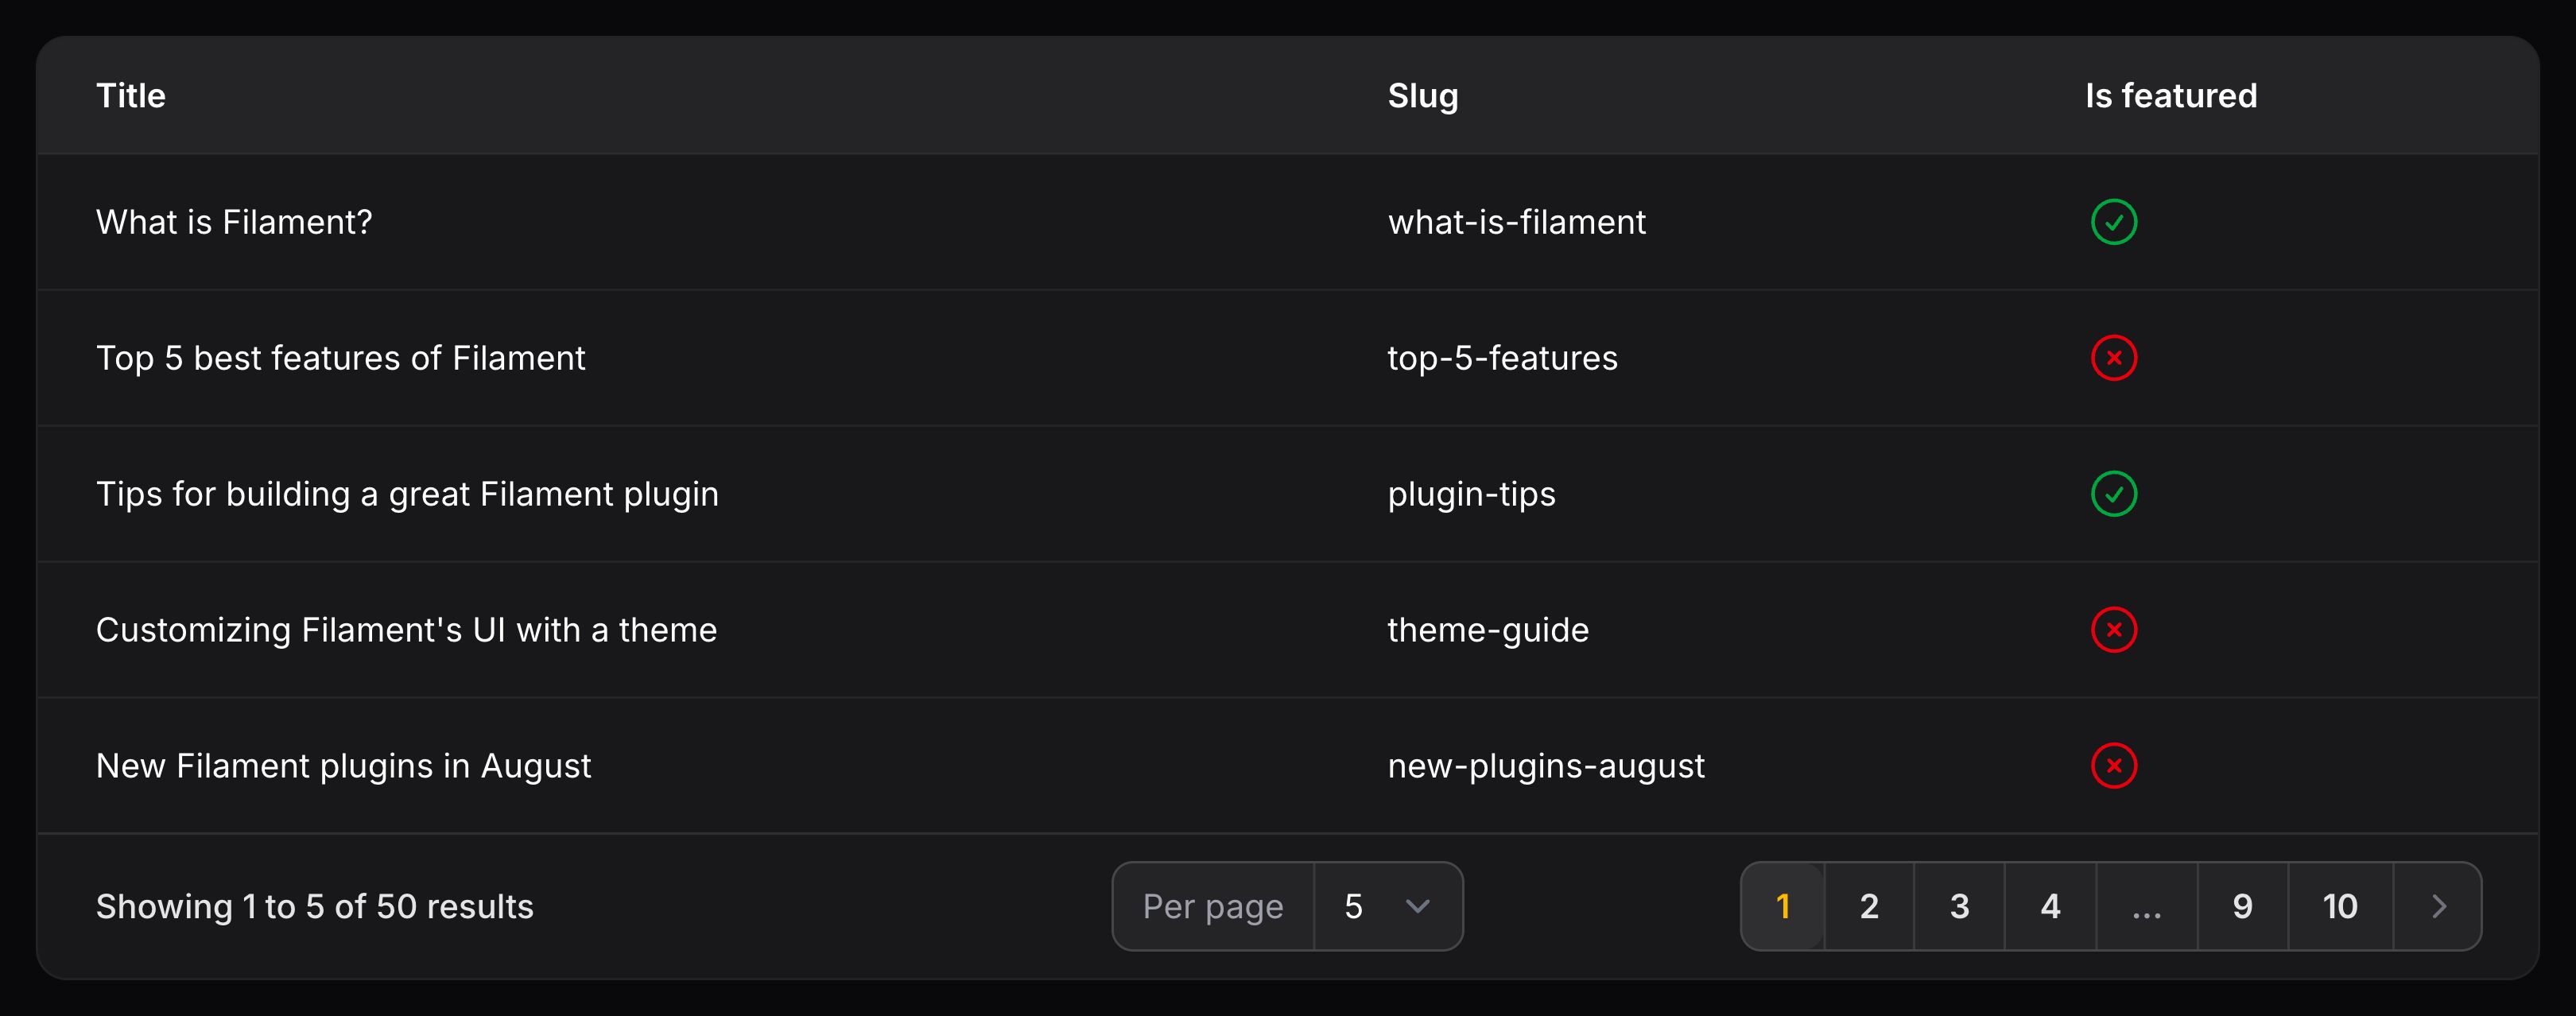Click red X icon in top-5-features row
The width and height of the screenshot is (2576, 1016).
coord(2113,358)
